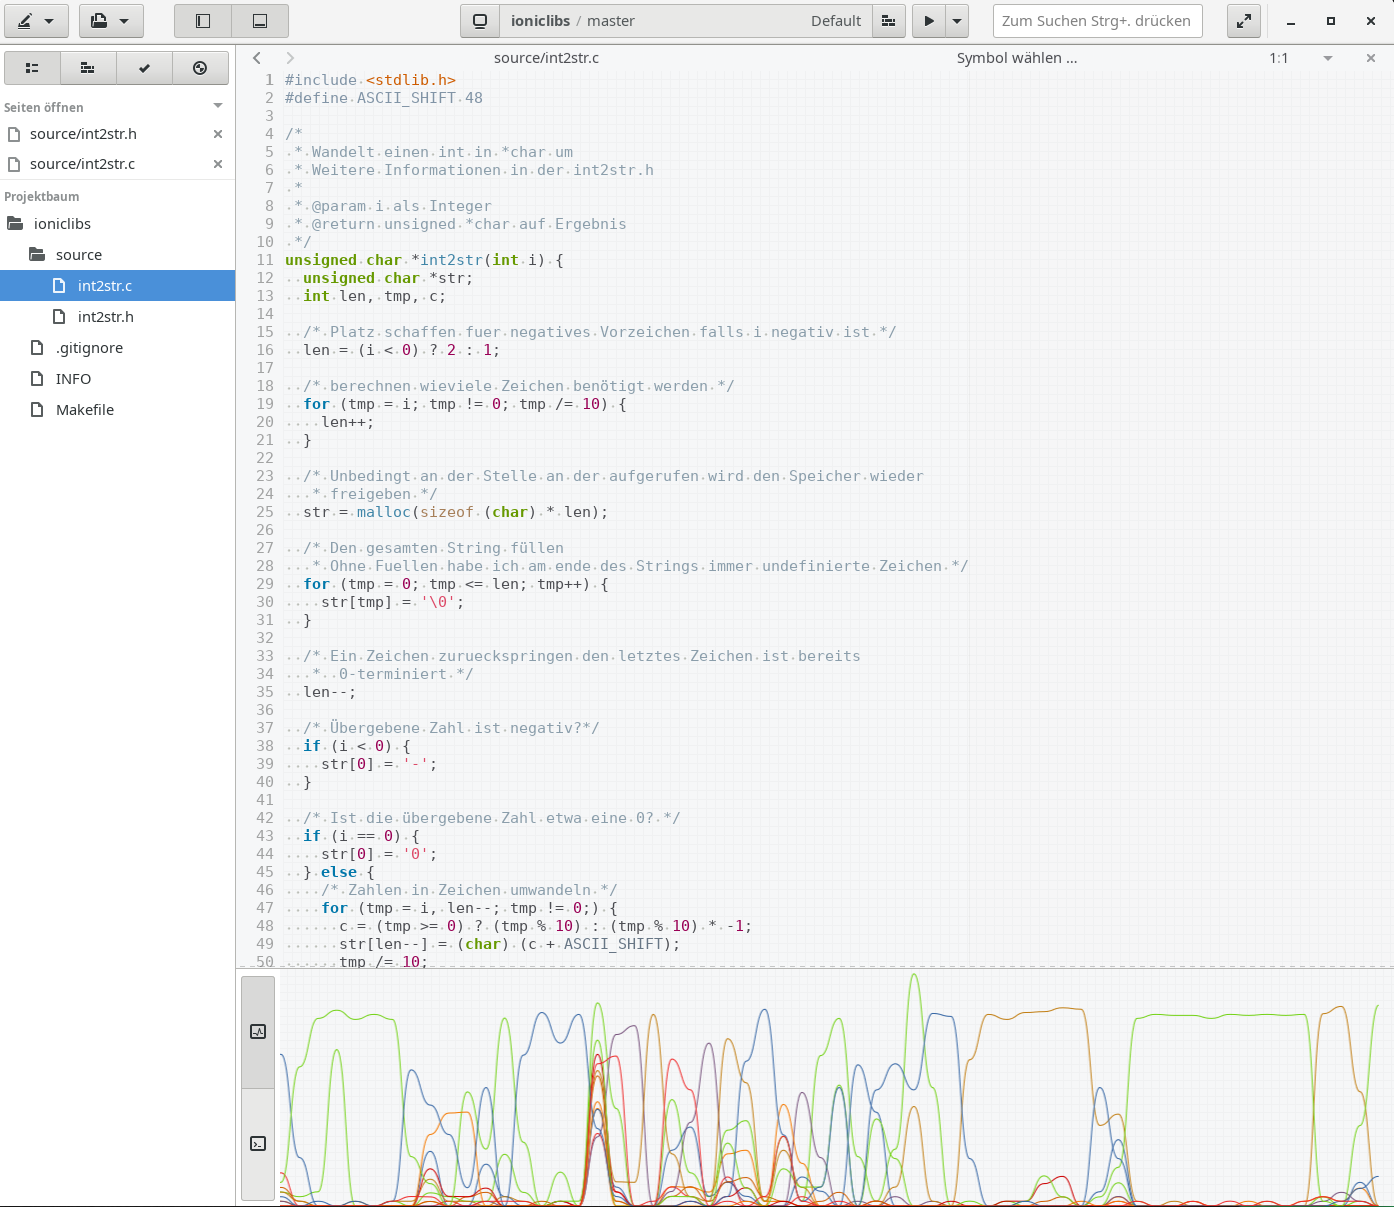Click the build icon in the omnibar
The height and width of the screenshot is (1207, 1394).
pyautogui.click(x=888, y=21)
